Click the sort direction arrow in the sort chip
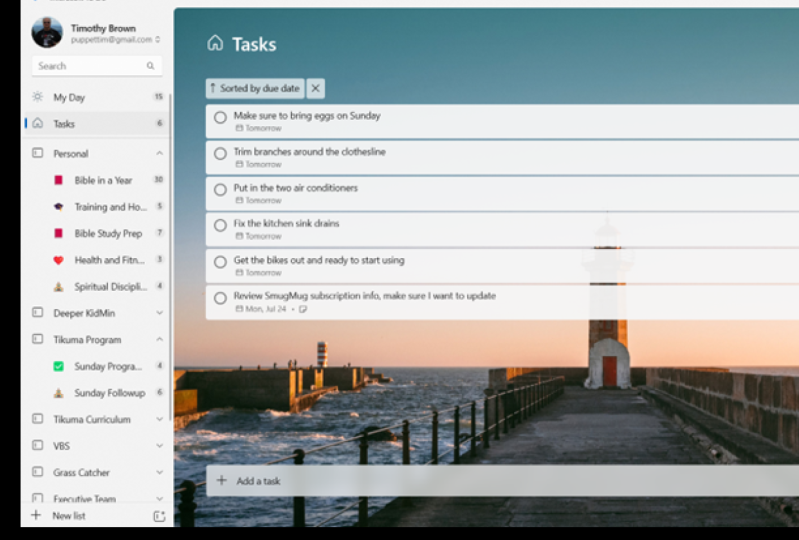 (212, 88)
